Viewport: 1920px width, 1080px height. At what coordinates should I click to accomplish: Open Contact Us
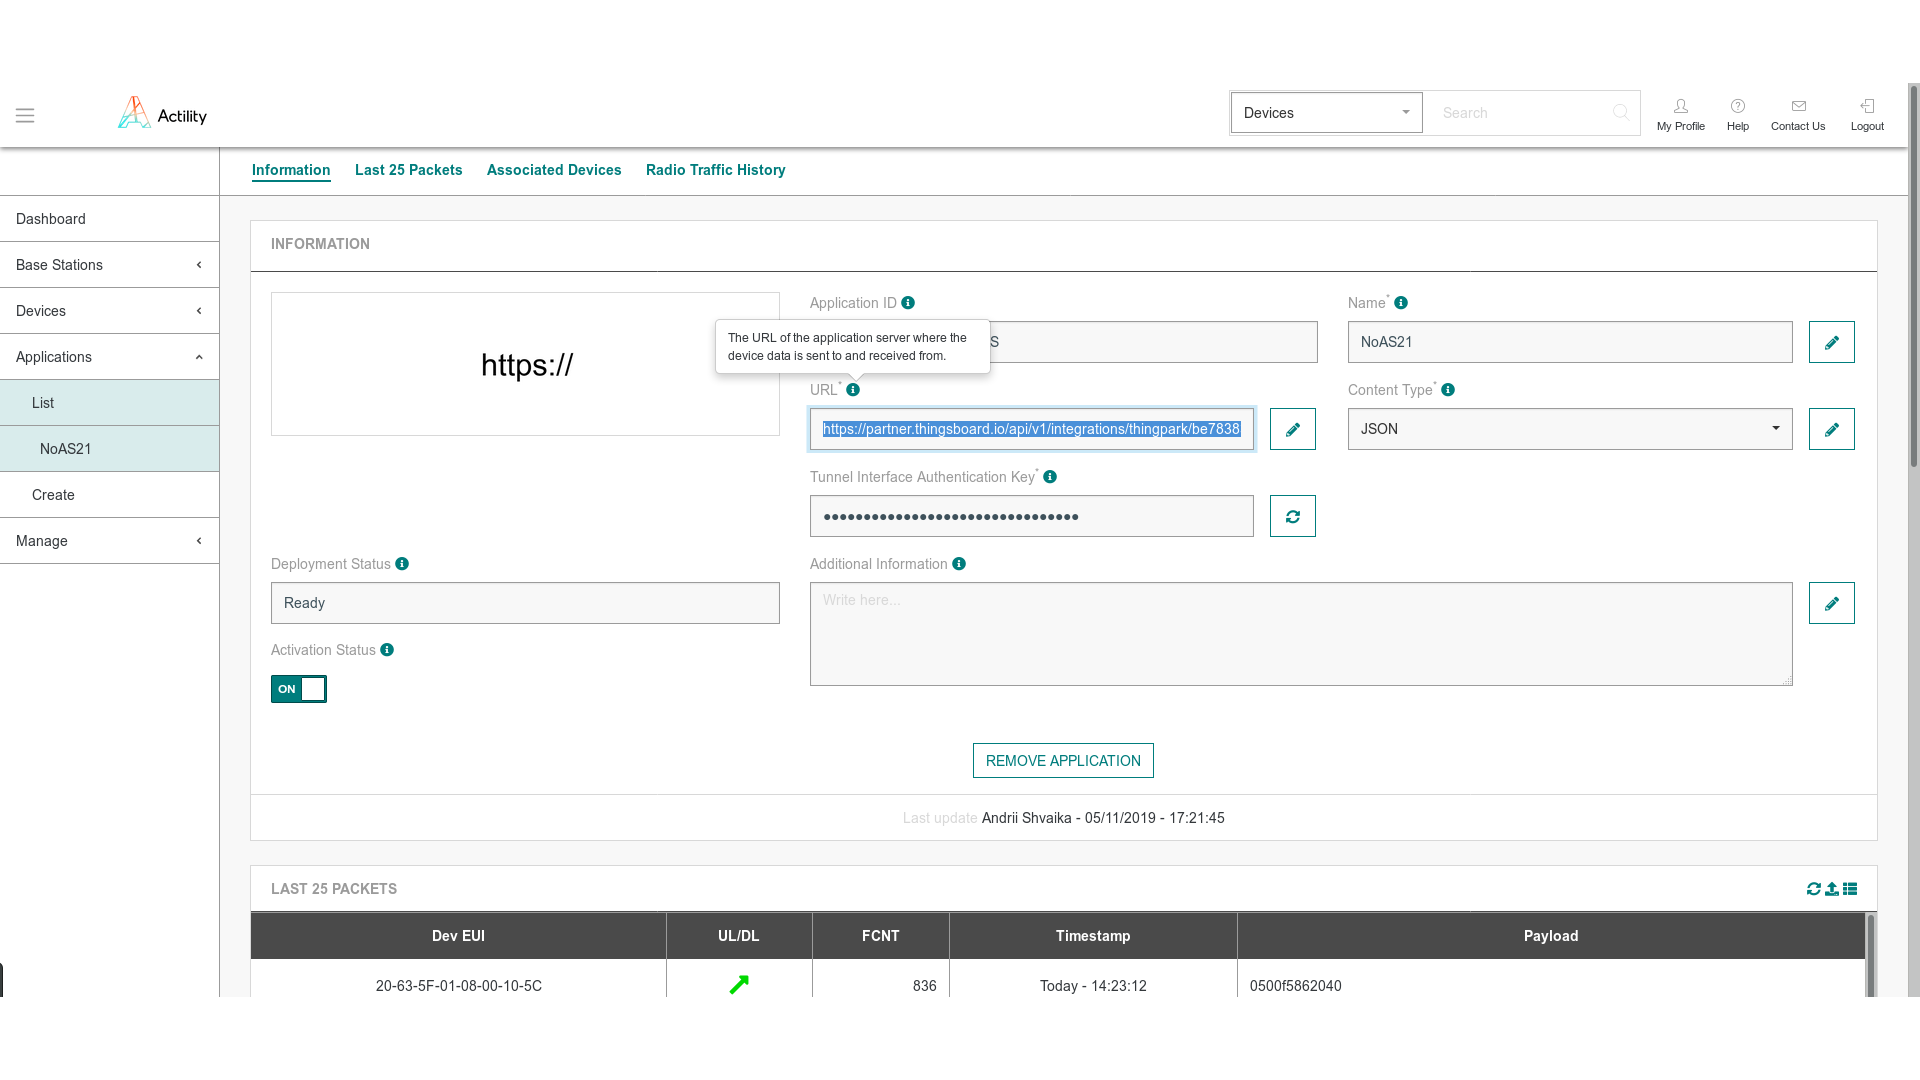pyautogui.click(x=1798, y=114)
